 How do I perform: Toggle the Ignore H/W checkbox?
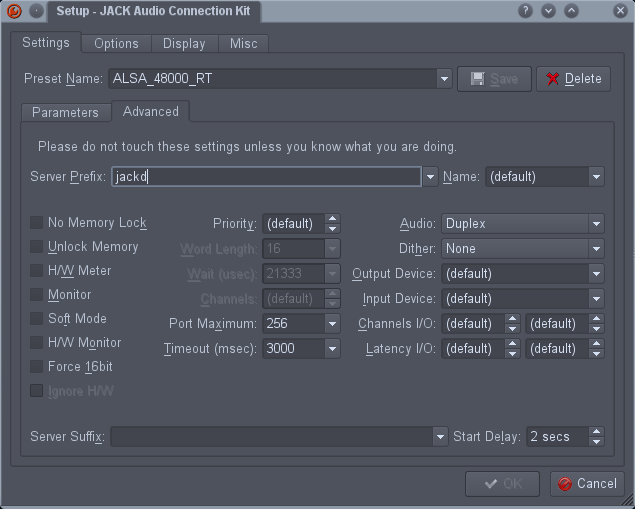(36, 391)
